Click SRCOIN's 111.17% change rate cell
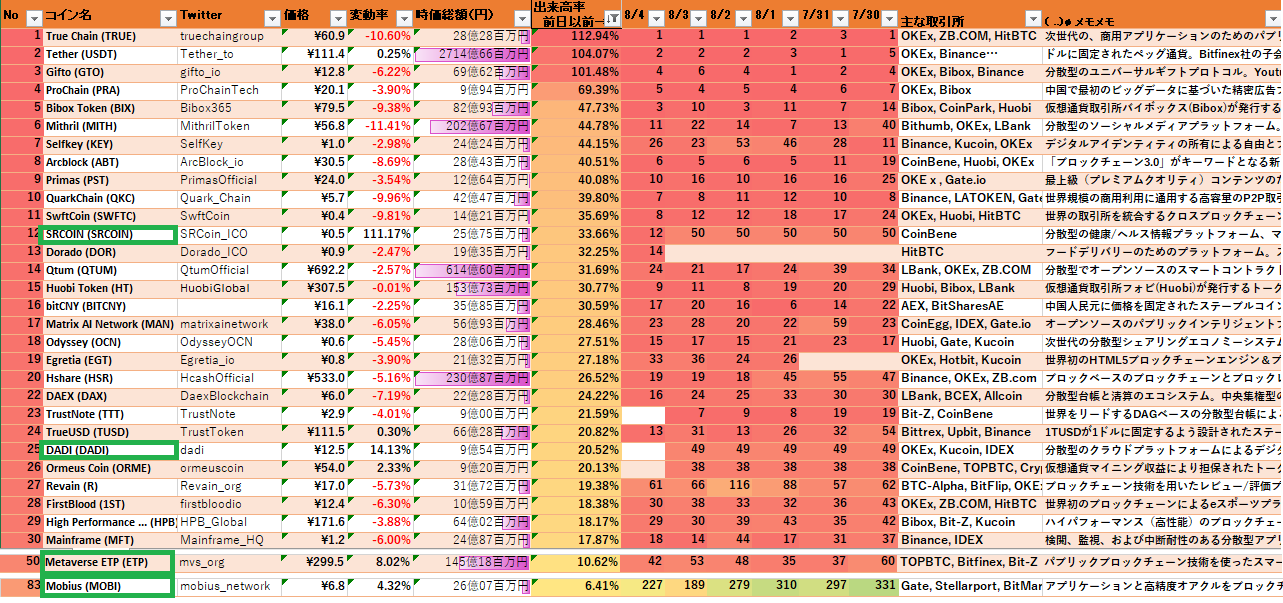The image size is (1283, 603). [x=379, y=234]
